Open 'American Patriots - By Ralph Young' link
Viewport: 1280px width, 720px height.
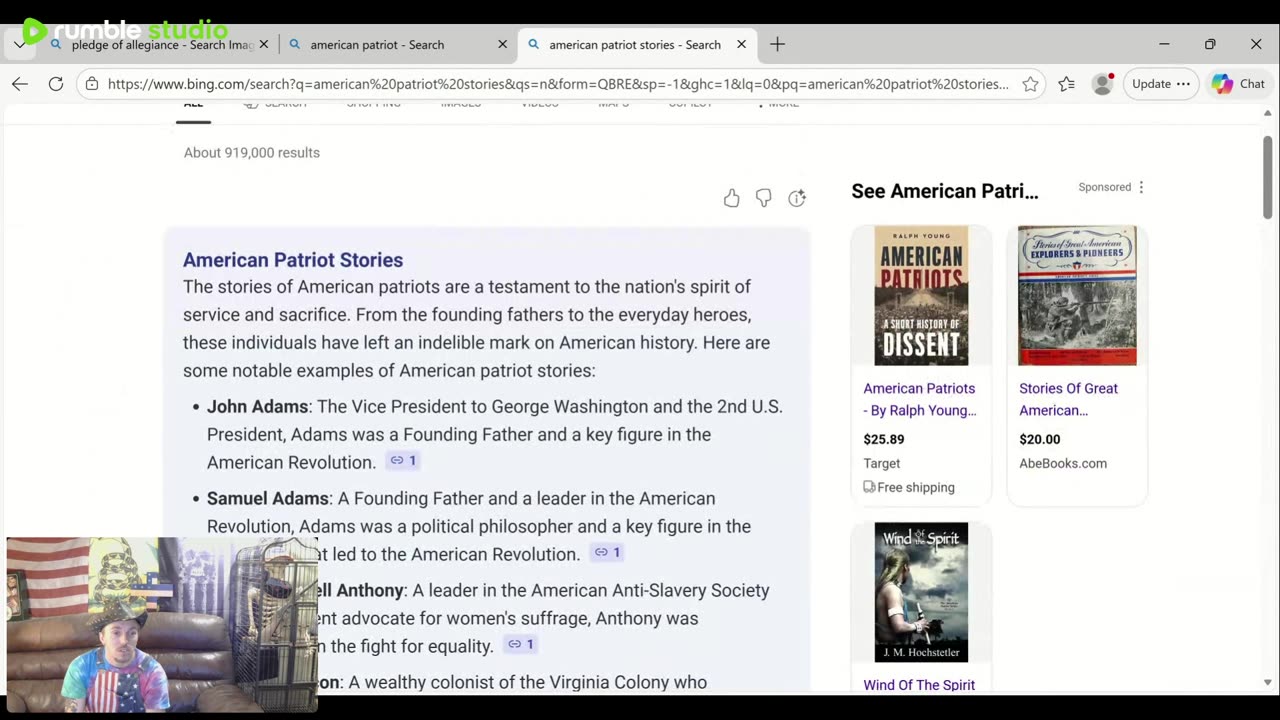(x=919, y=399)
